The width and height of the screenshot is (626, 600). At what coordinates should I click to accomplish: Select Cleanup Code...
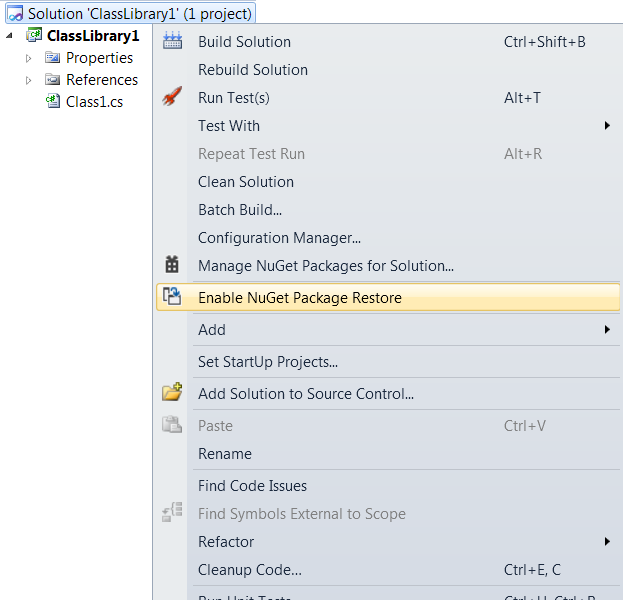tap(388, 570)
